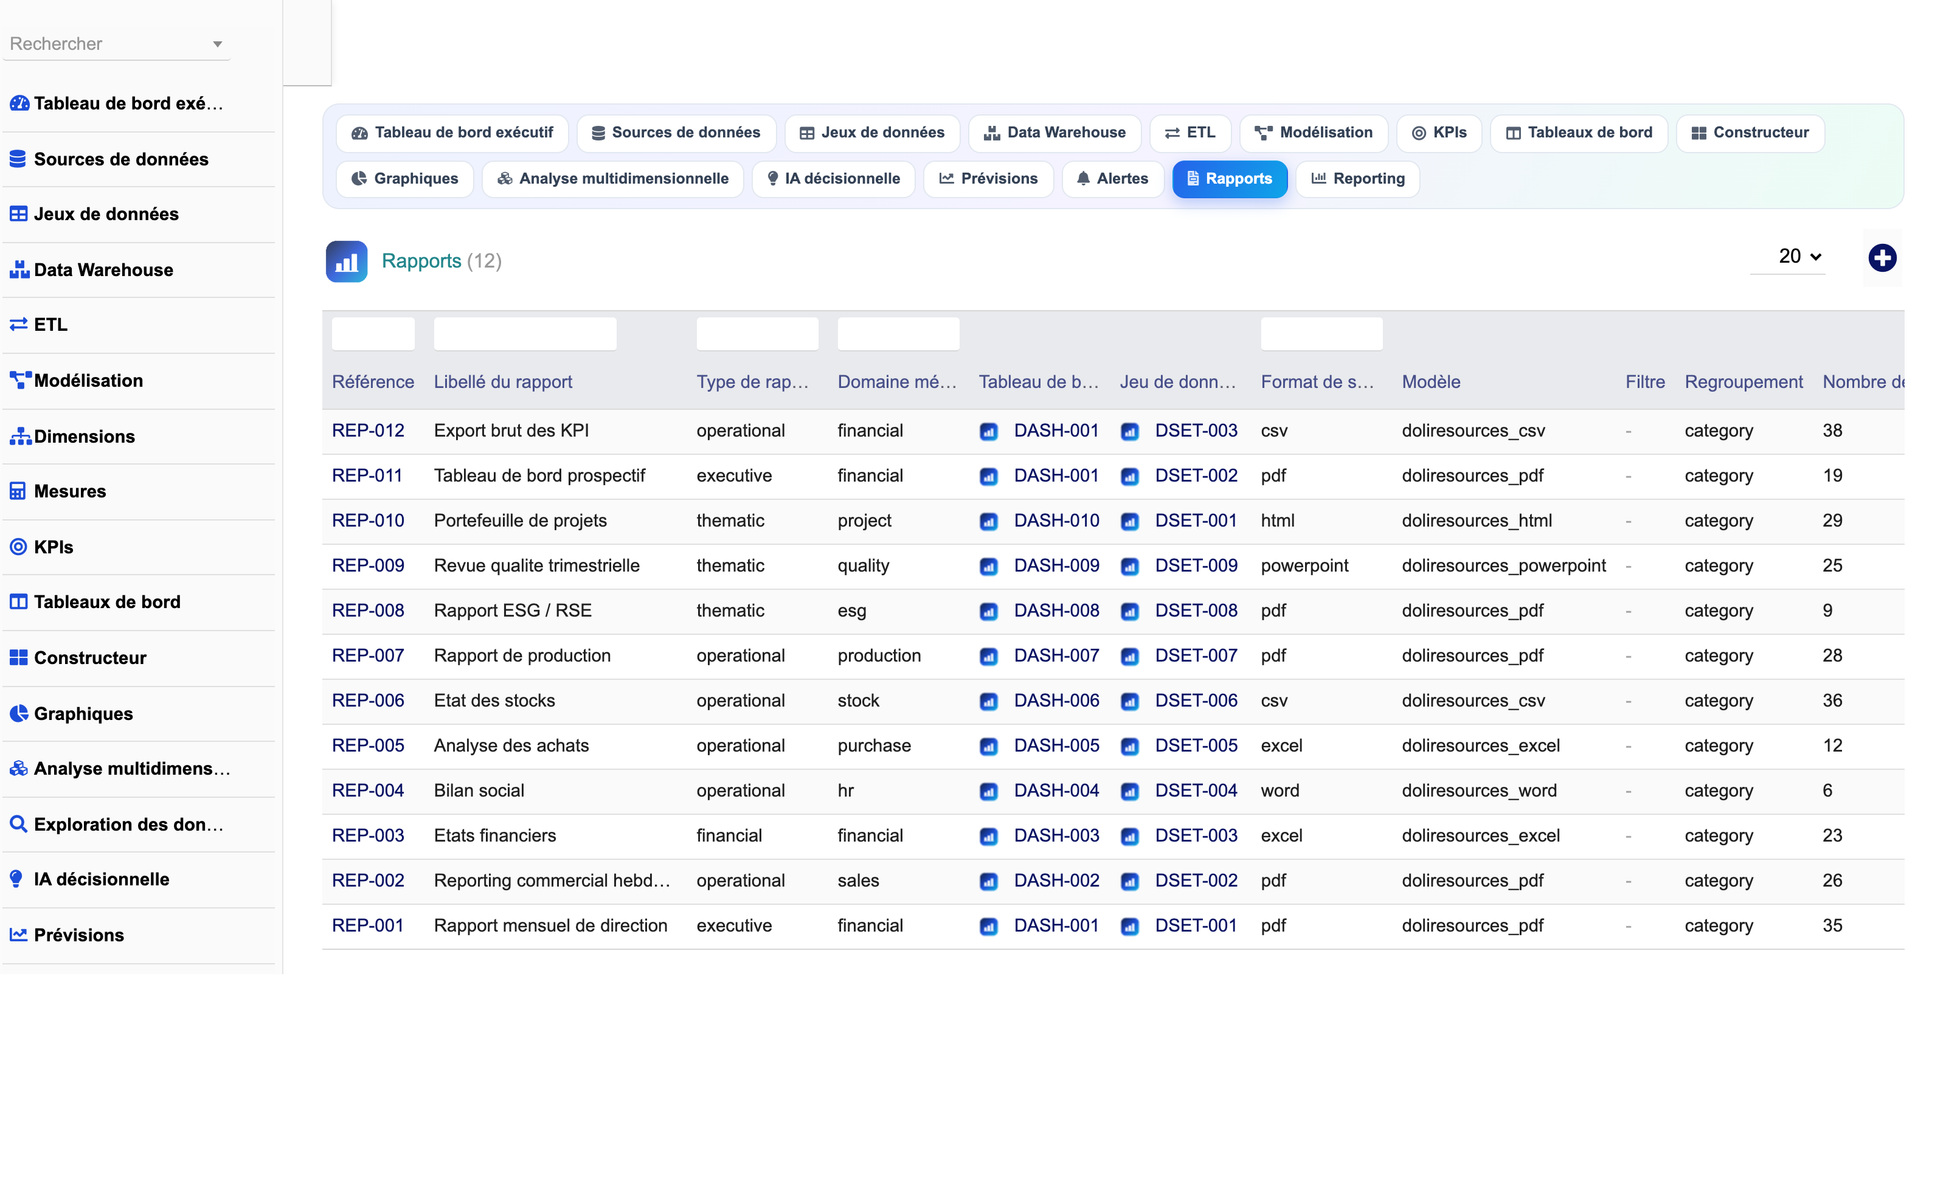Click Modélisation diagram icon in sidebar
Image resolution: width=1946 pixels, height=1204 pixels.
coord(20,381)
